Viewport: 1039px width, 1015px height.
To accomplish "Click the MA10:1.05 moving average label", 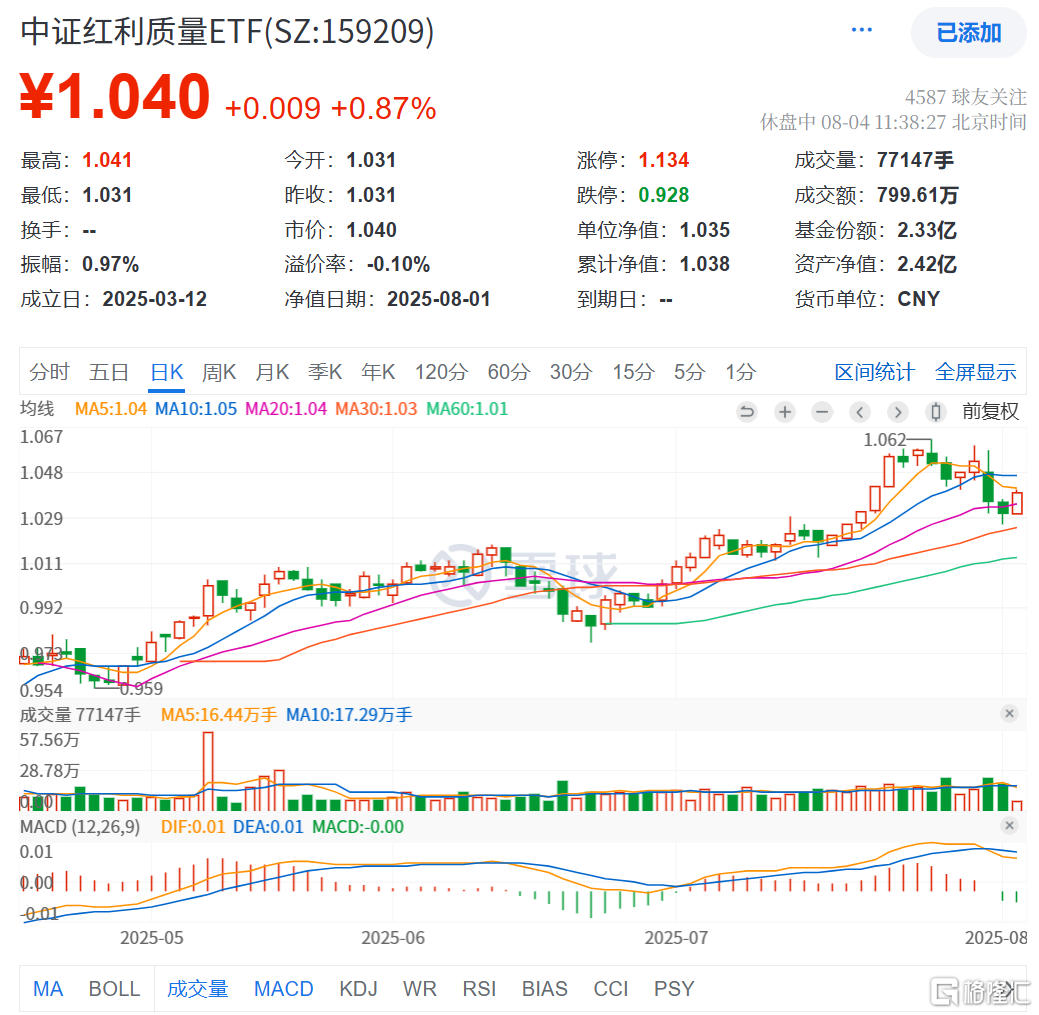I will pyautogui.click(x=195, y=409).
